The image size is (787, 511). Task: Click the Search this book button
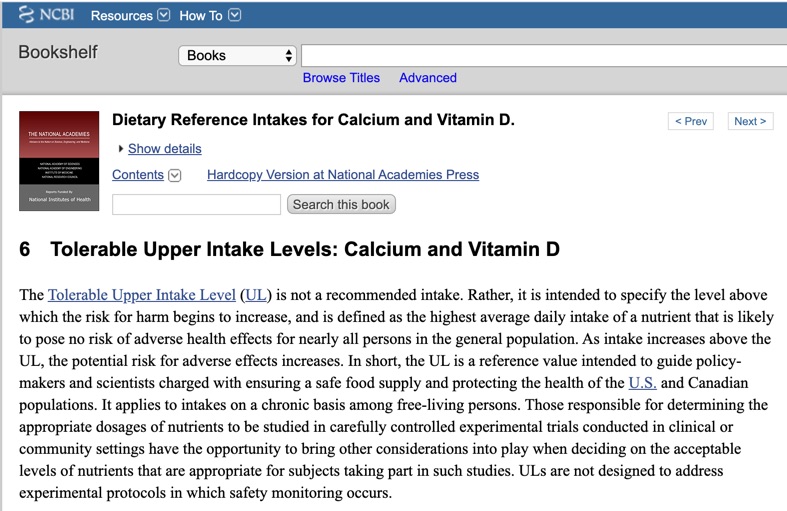click(x=341, y=204)
